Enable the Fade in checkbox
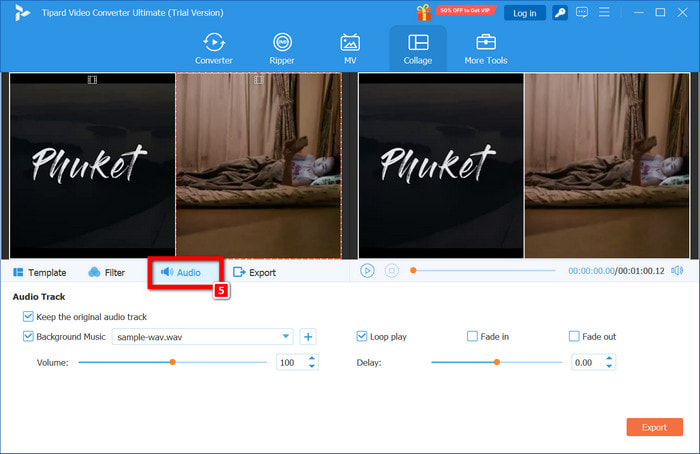 click(x=472, y=337)
